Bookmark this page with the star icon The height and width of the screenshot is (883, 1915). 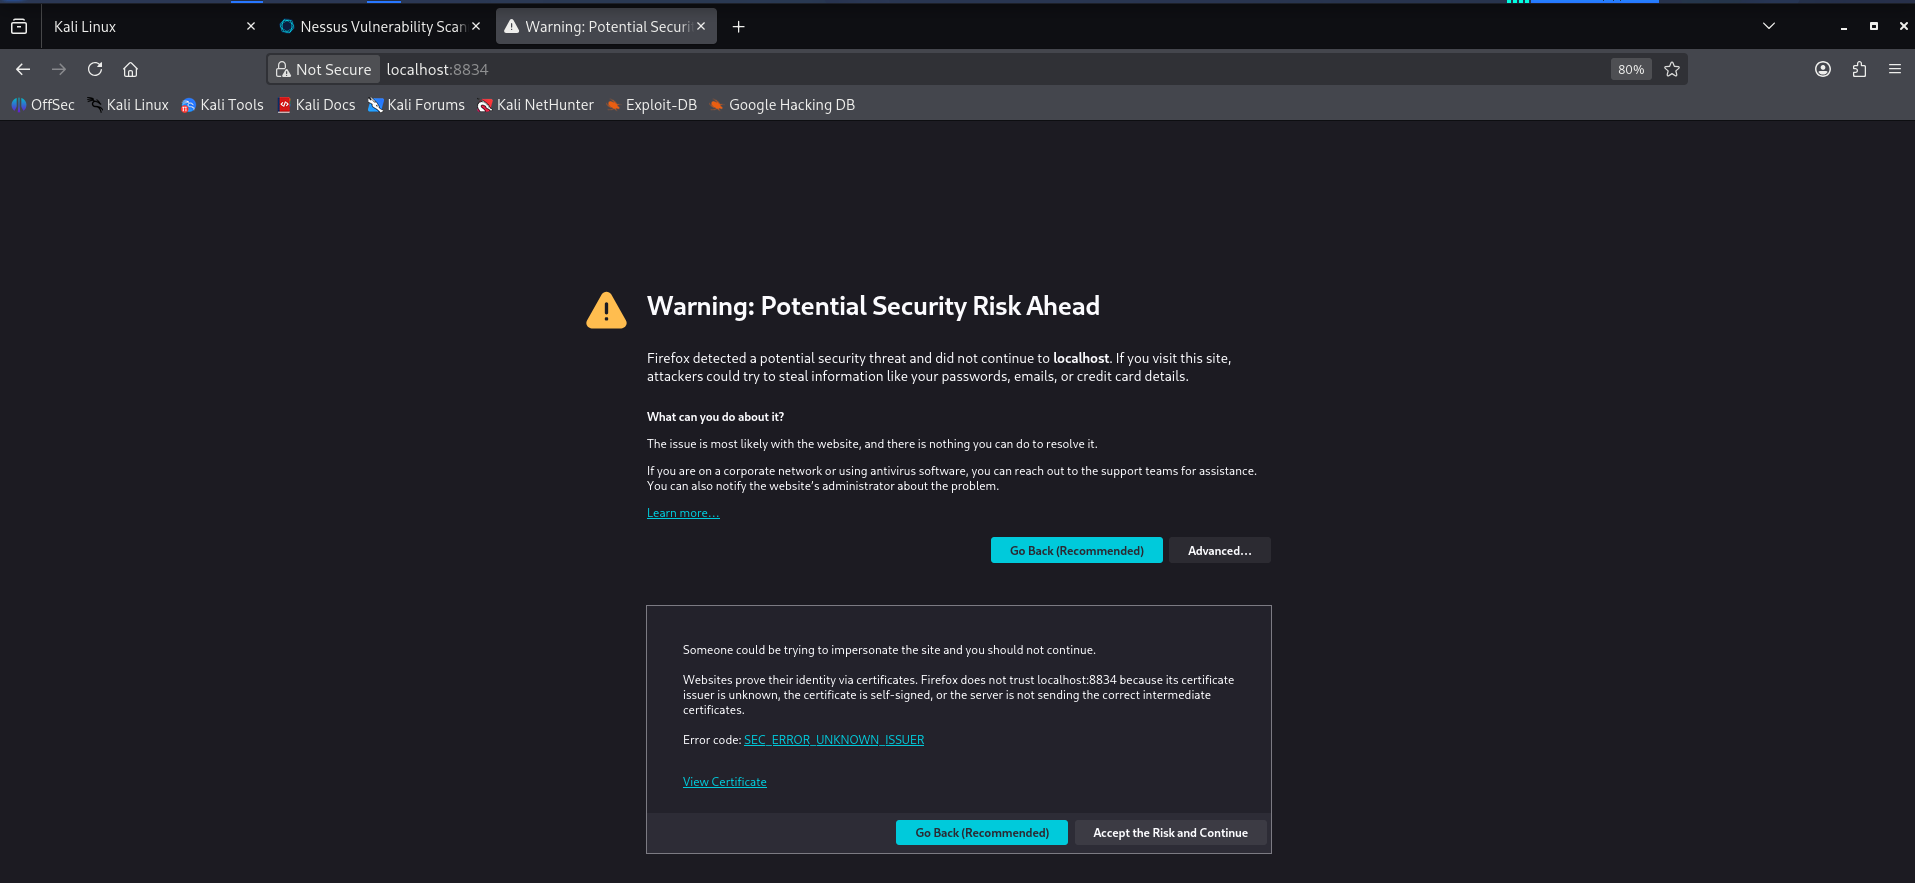[1671, 69]
